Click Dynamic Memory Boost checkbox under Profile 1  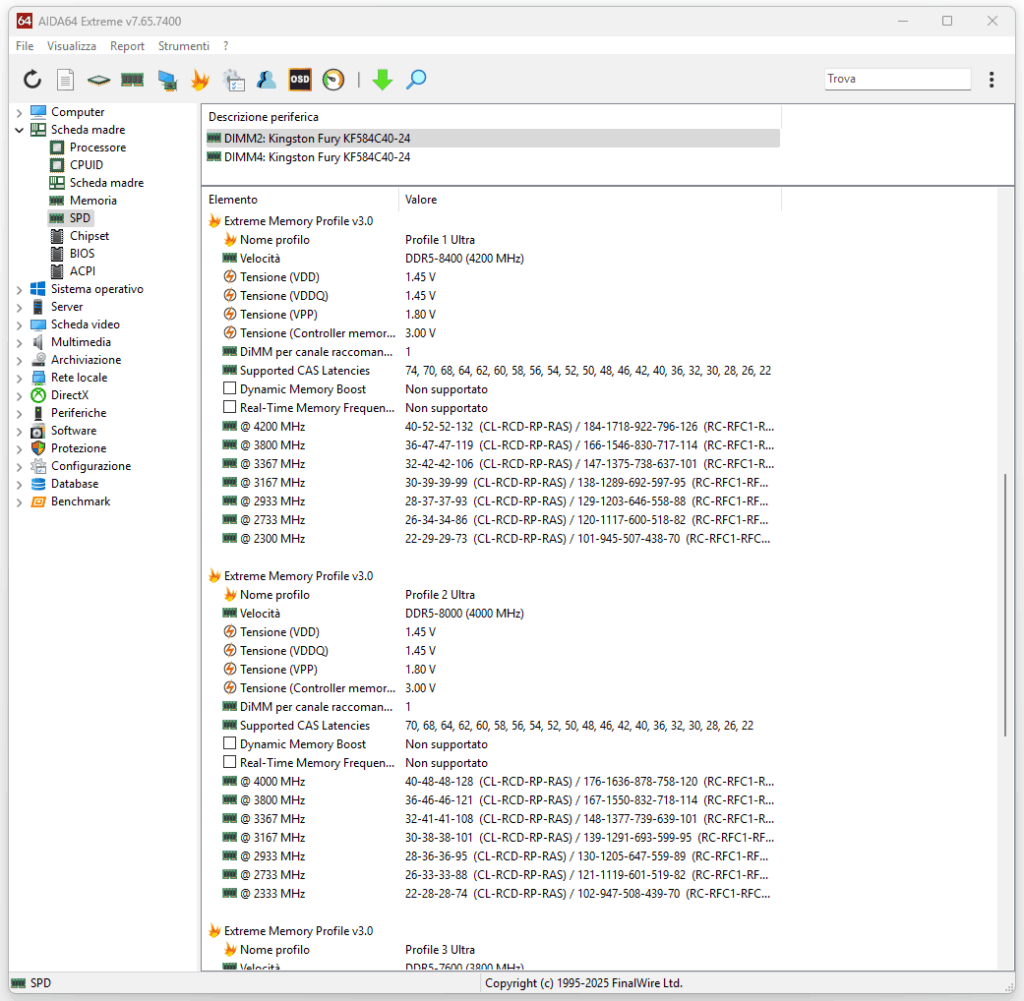pos(229,389)
